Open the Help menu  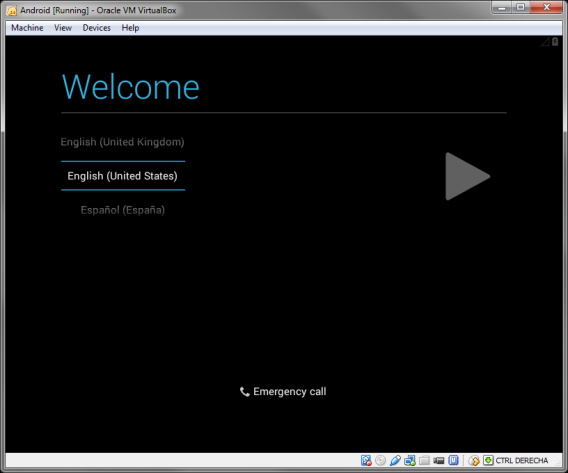[x=130, y=28]
